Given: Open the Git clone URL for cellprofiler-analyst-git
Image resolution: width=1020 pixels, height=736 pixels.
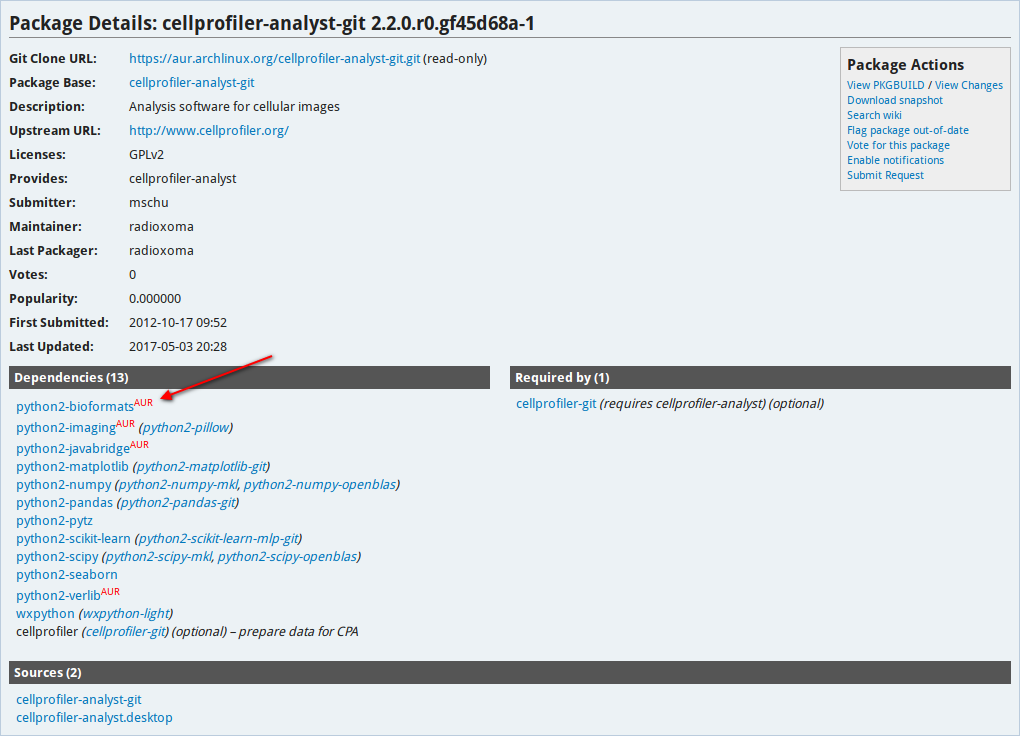Looking at the screenshot, I should (x=273, y=58).
